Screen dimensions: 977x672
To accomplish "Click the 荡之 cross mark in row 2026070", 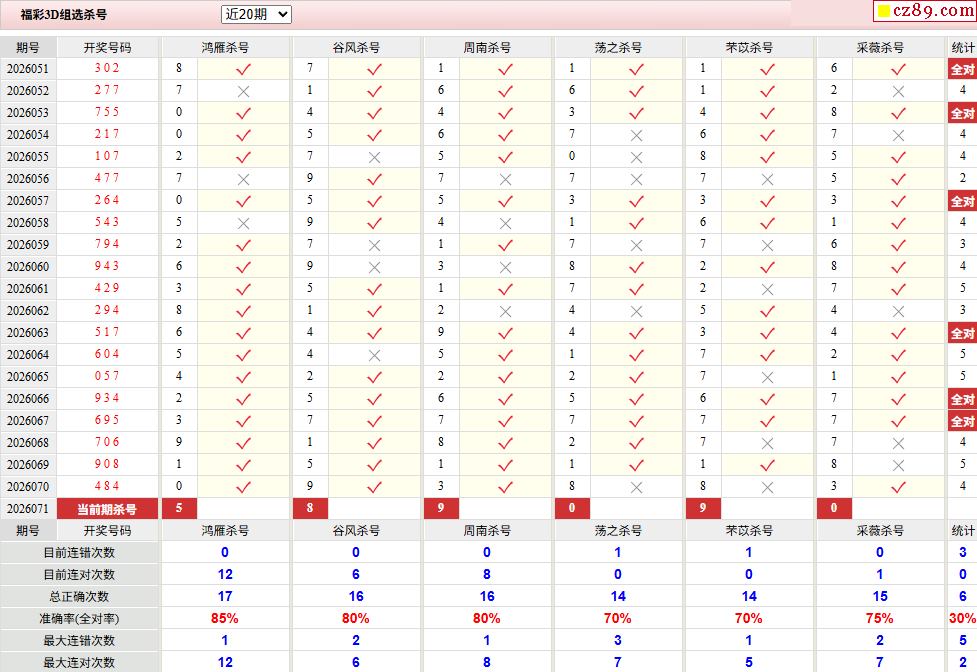I will tap(636, 488).
